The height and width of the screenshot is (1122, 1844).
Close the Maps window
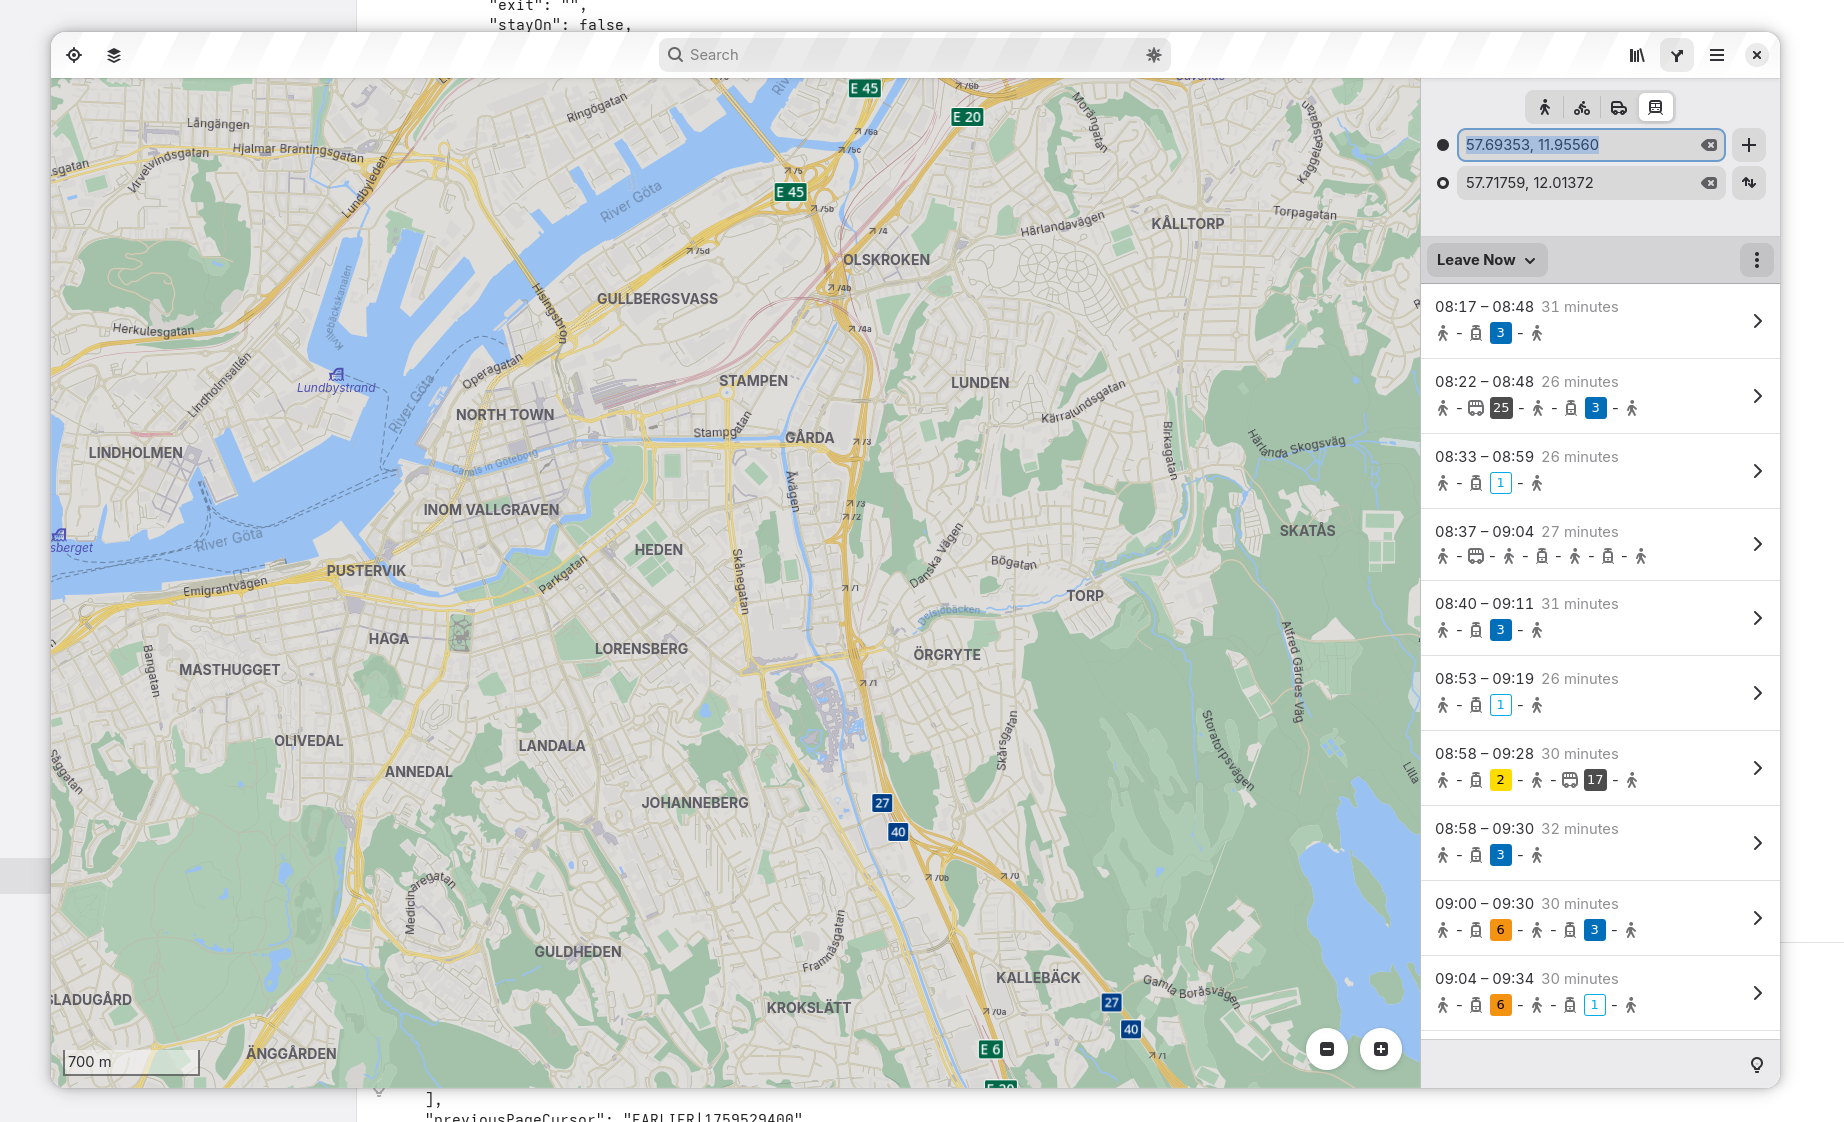(x=1757, y=55)
